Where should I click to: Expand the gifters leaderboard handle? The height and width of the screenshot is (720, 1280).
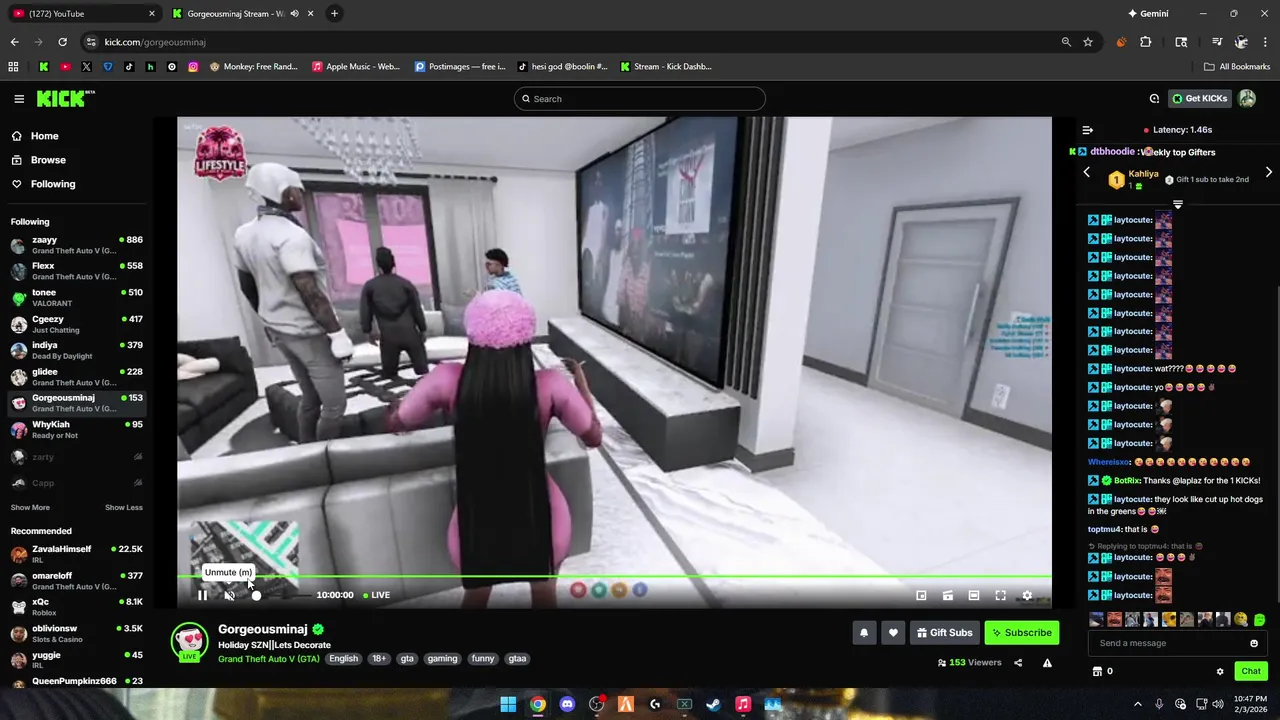pyautogui.click(x=1178, y=204)
